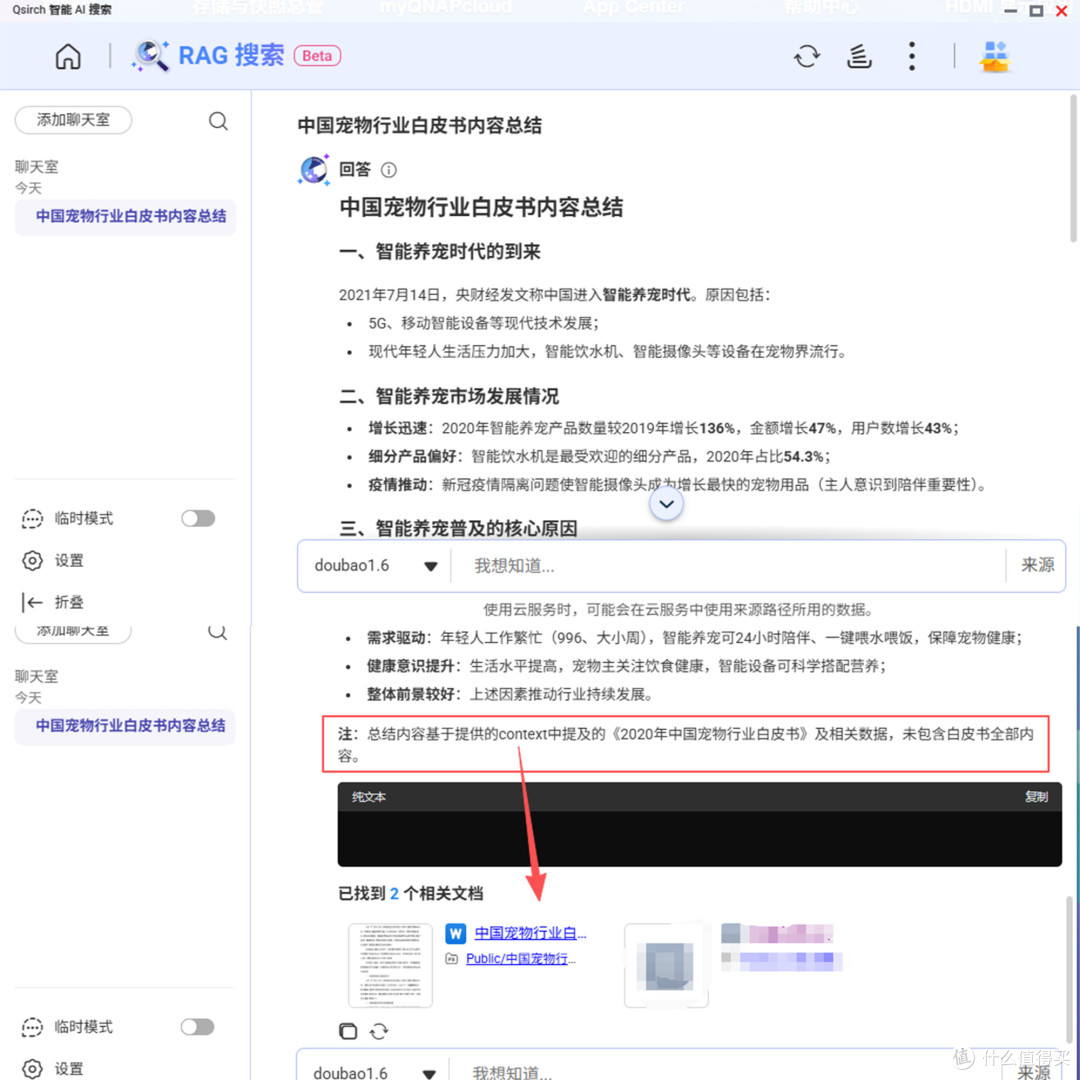The width and height of the screenshot is (1080, 1080).
Task: Click the refresh sync arrows icon
Action: pyautogui.click(x=807, y=56)
